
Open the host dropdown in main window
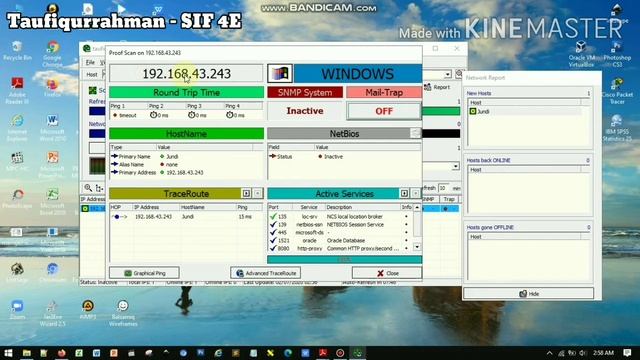[x=448, y=75]
